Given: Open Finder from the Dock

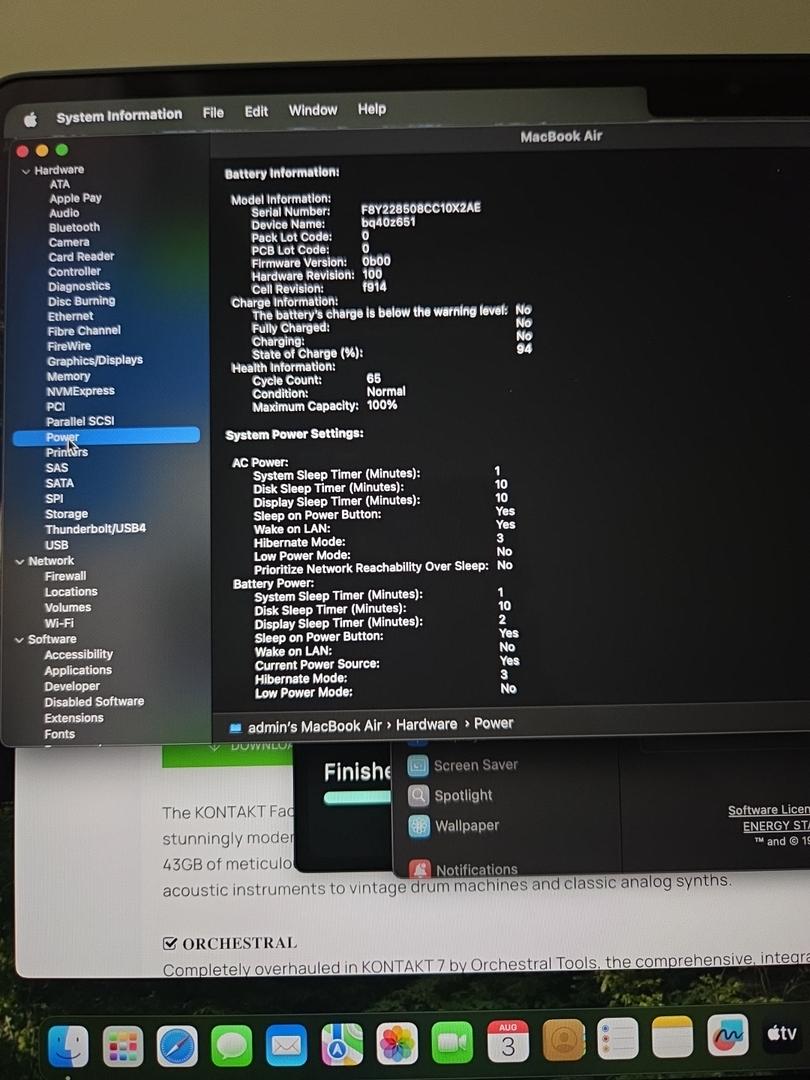Looking at the screenshot, I should (x=68, y=1046).
